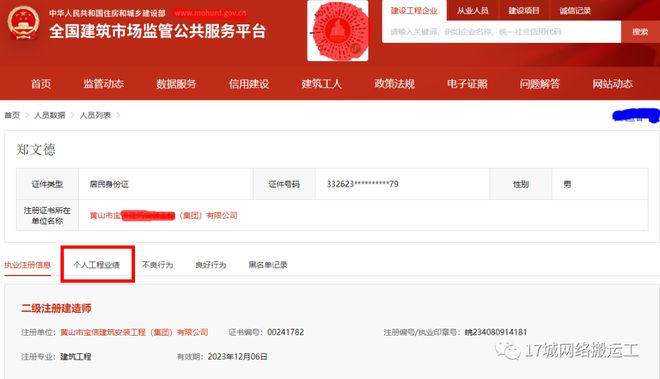Open 问题解答 navigation item
The image size is (660, 379).
click(540, 84)
